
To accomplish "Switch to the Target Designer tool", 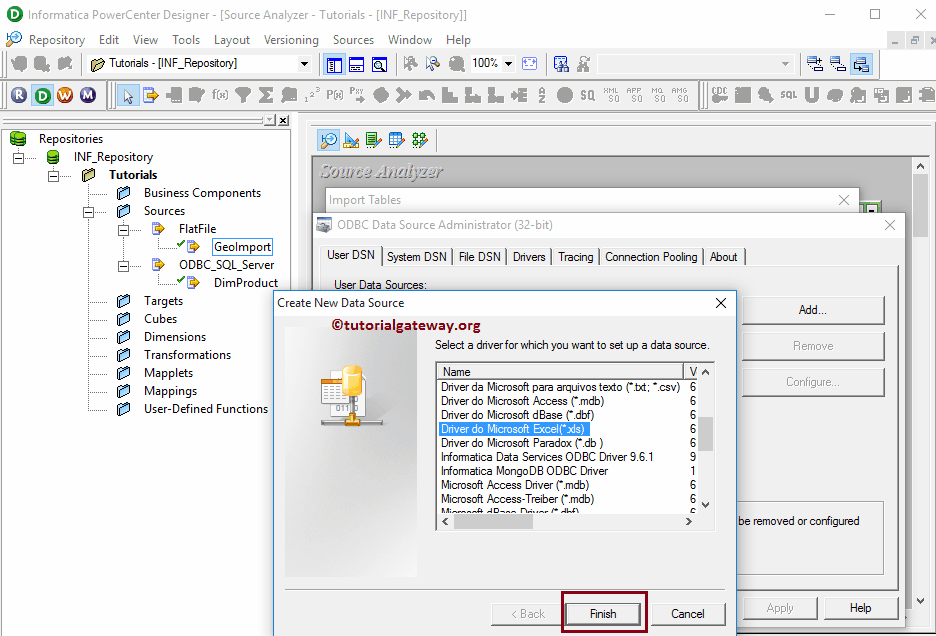I will click(350, 140).
